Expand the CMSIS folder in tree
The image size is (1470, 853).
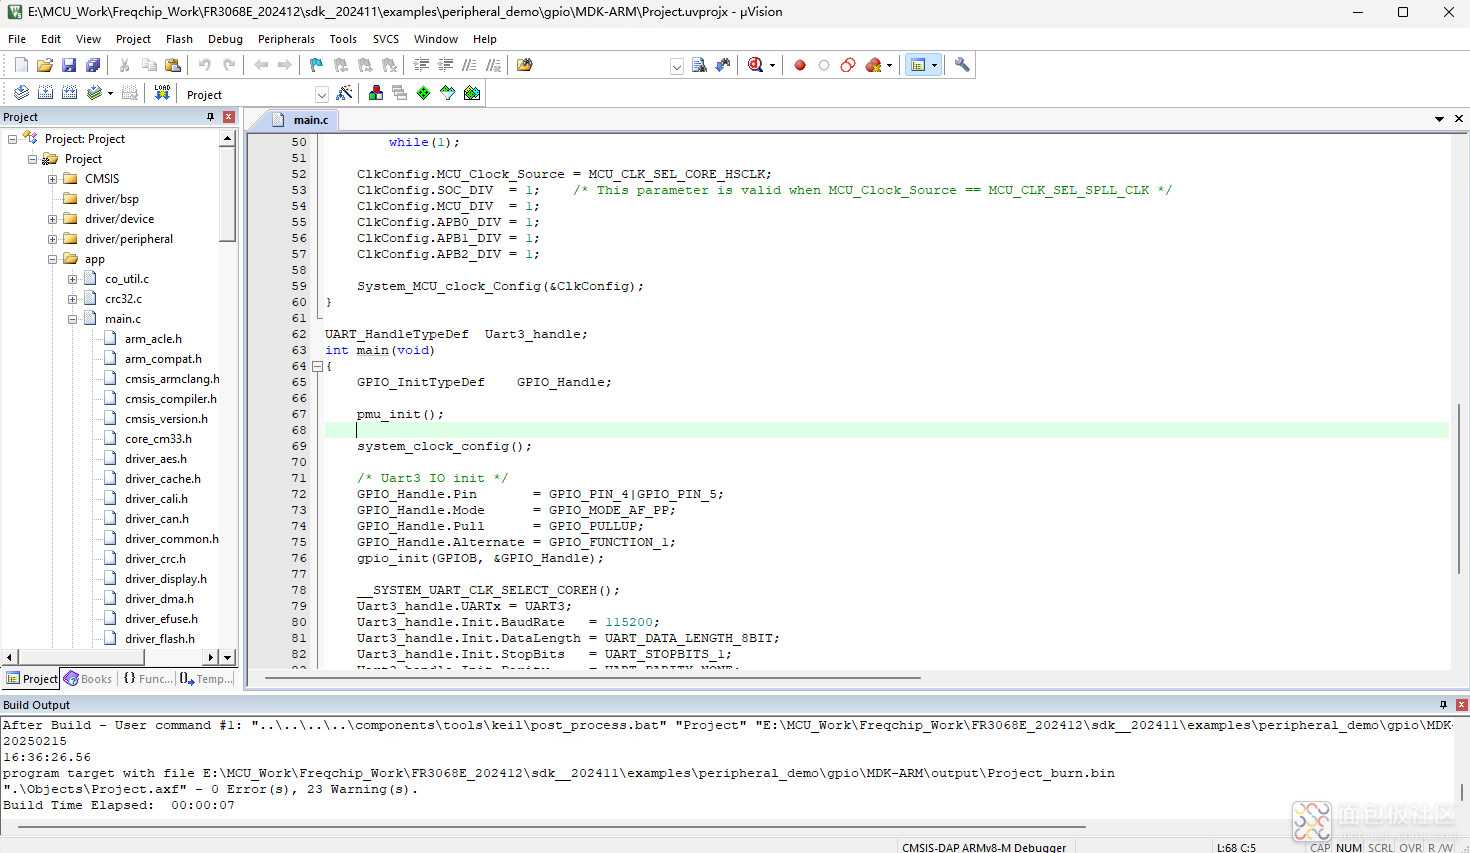[52, 179]
